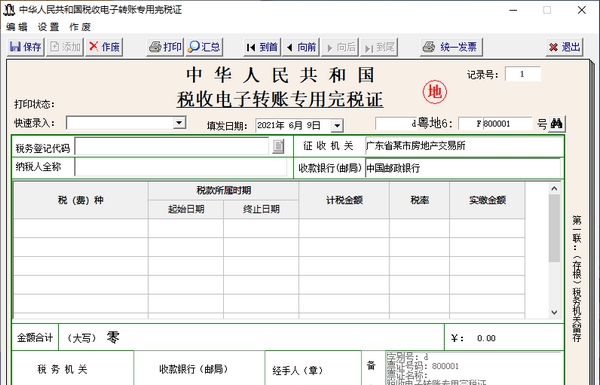The height and width of the screenshot is (385, 600).
Task: Click the 税率 column header
Action: click(x=419, y=200)
